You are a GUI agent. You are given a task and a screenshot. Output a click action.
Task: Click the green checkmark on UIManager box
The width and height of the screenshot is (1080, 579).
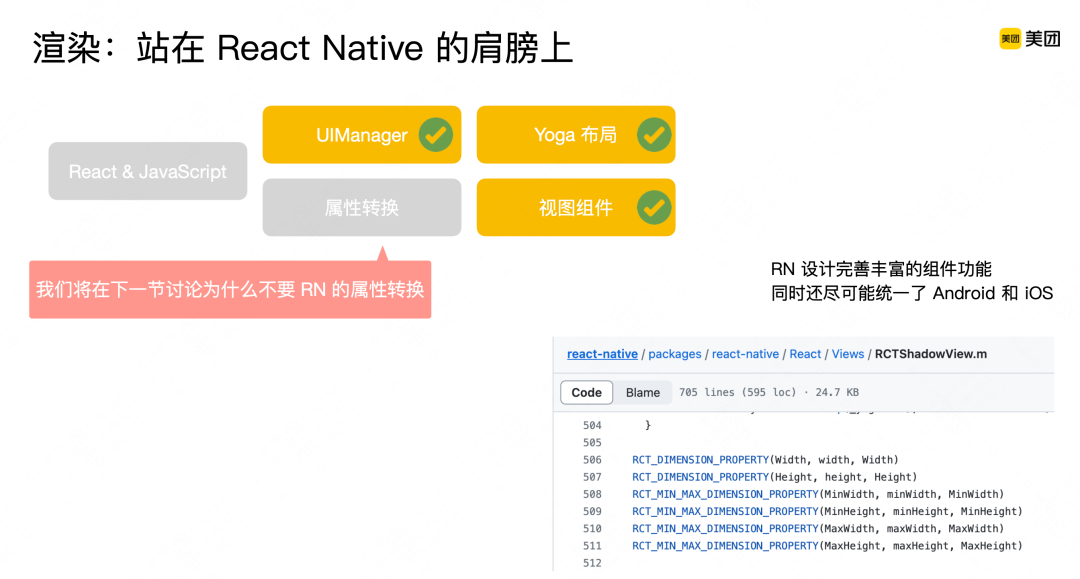click(436, 135)
